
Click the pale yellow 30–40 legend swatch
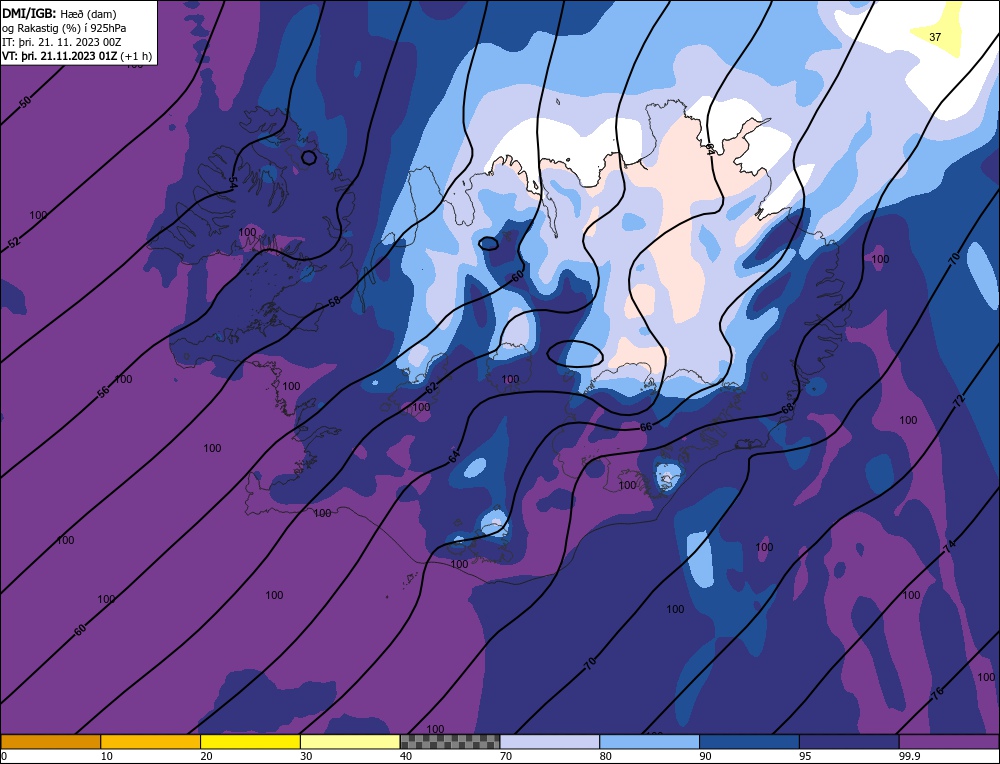350,741
